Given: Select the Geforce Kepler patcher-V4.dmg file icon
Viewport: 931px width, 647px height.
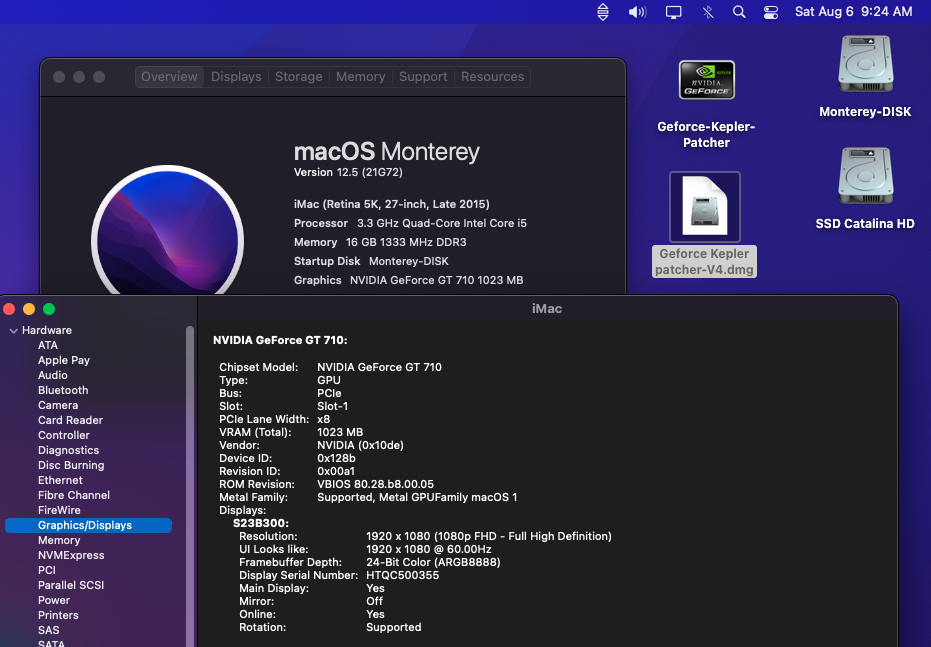Looking at the screenshot, I should pyautogui.click(x=705, y=207).
